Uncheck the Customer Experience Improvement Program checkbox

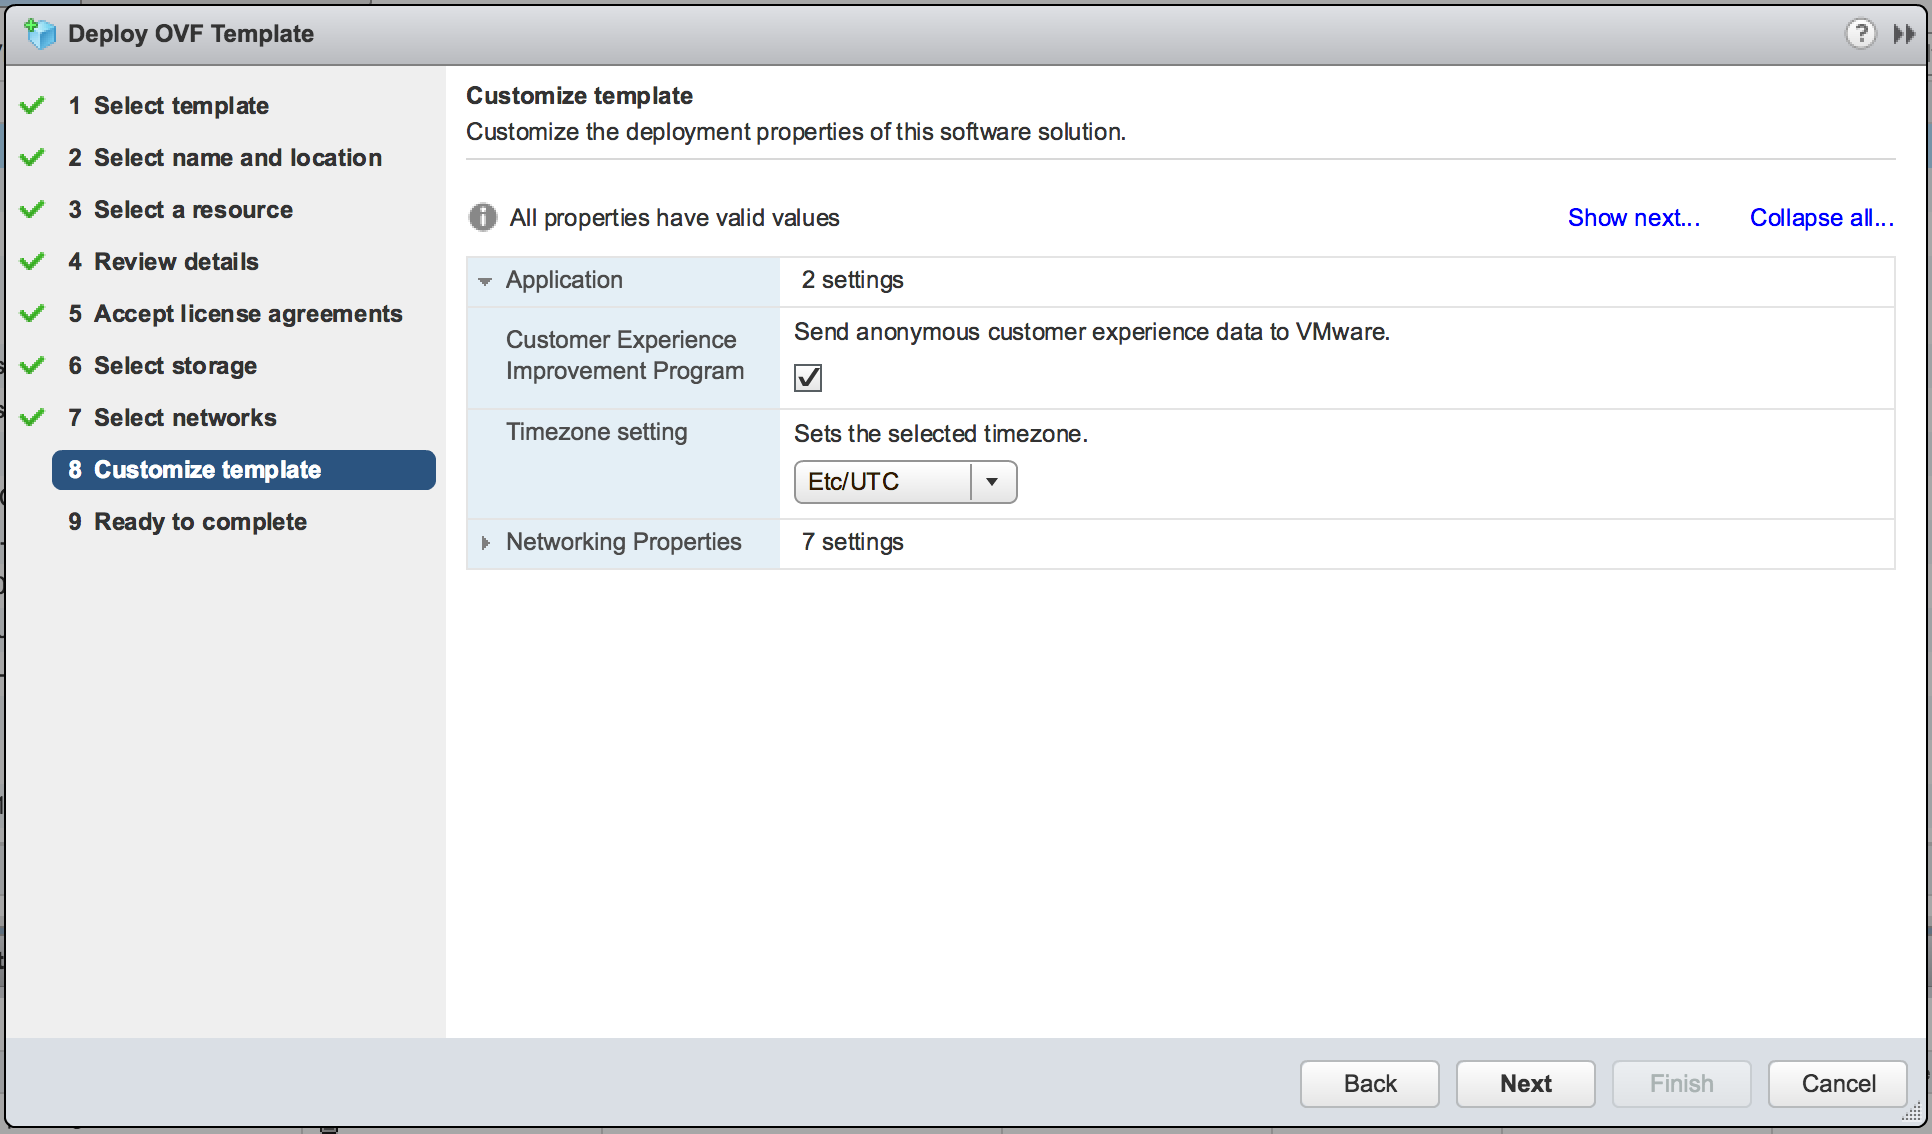coord(808,377)
